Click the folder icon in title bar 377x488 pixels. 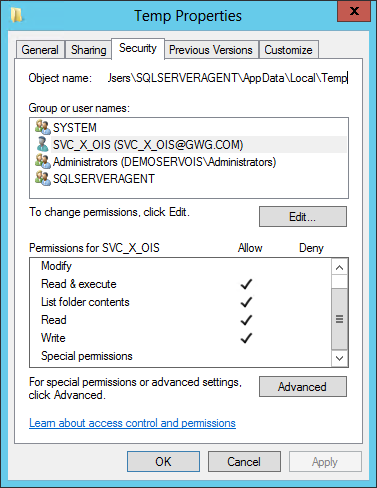pos(16,15)
